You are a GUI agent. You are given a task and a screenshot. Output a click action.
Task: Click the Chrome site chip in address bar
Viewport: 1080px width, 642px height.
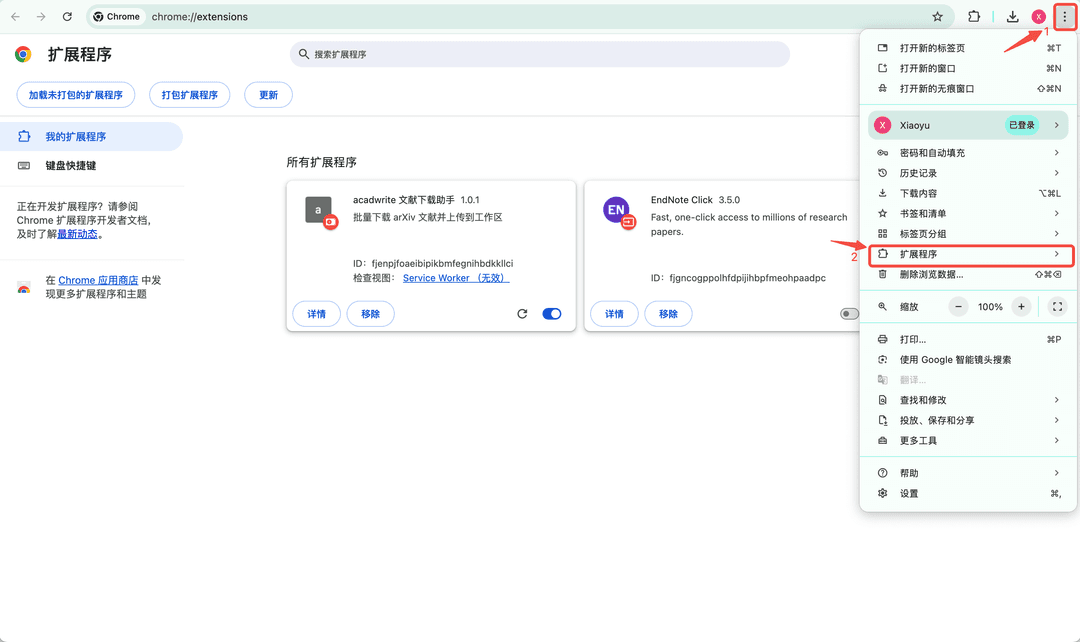pyautogui.click(x=116, y=17)
